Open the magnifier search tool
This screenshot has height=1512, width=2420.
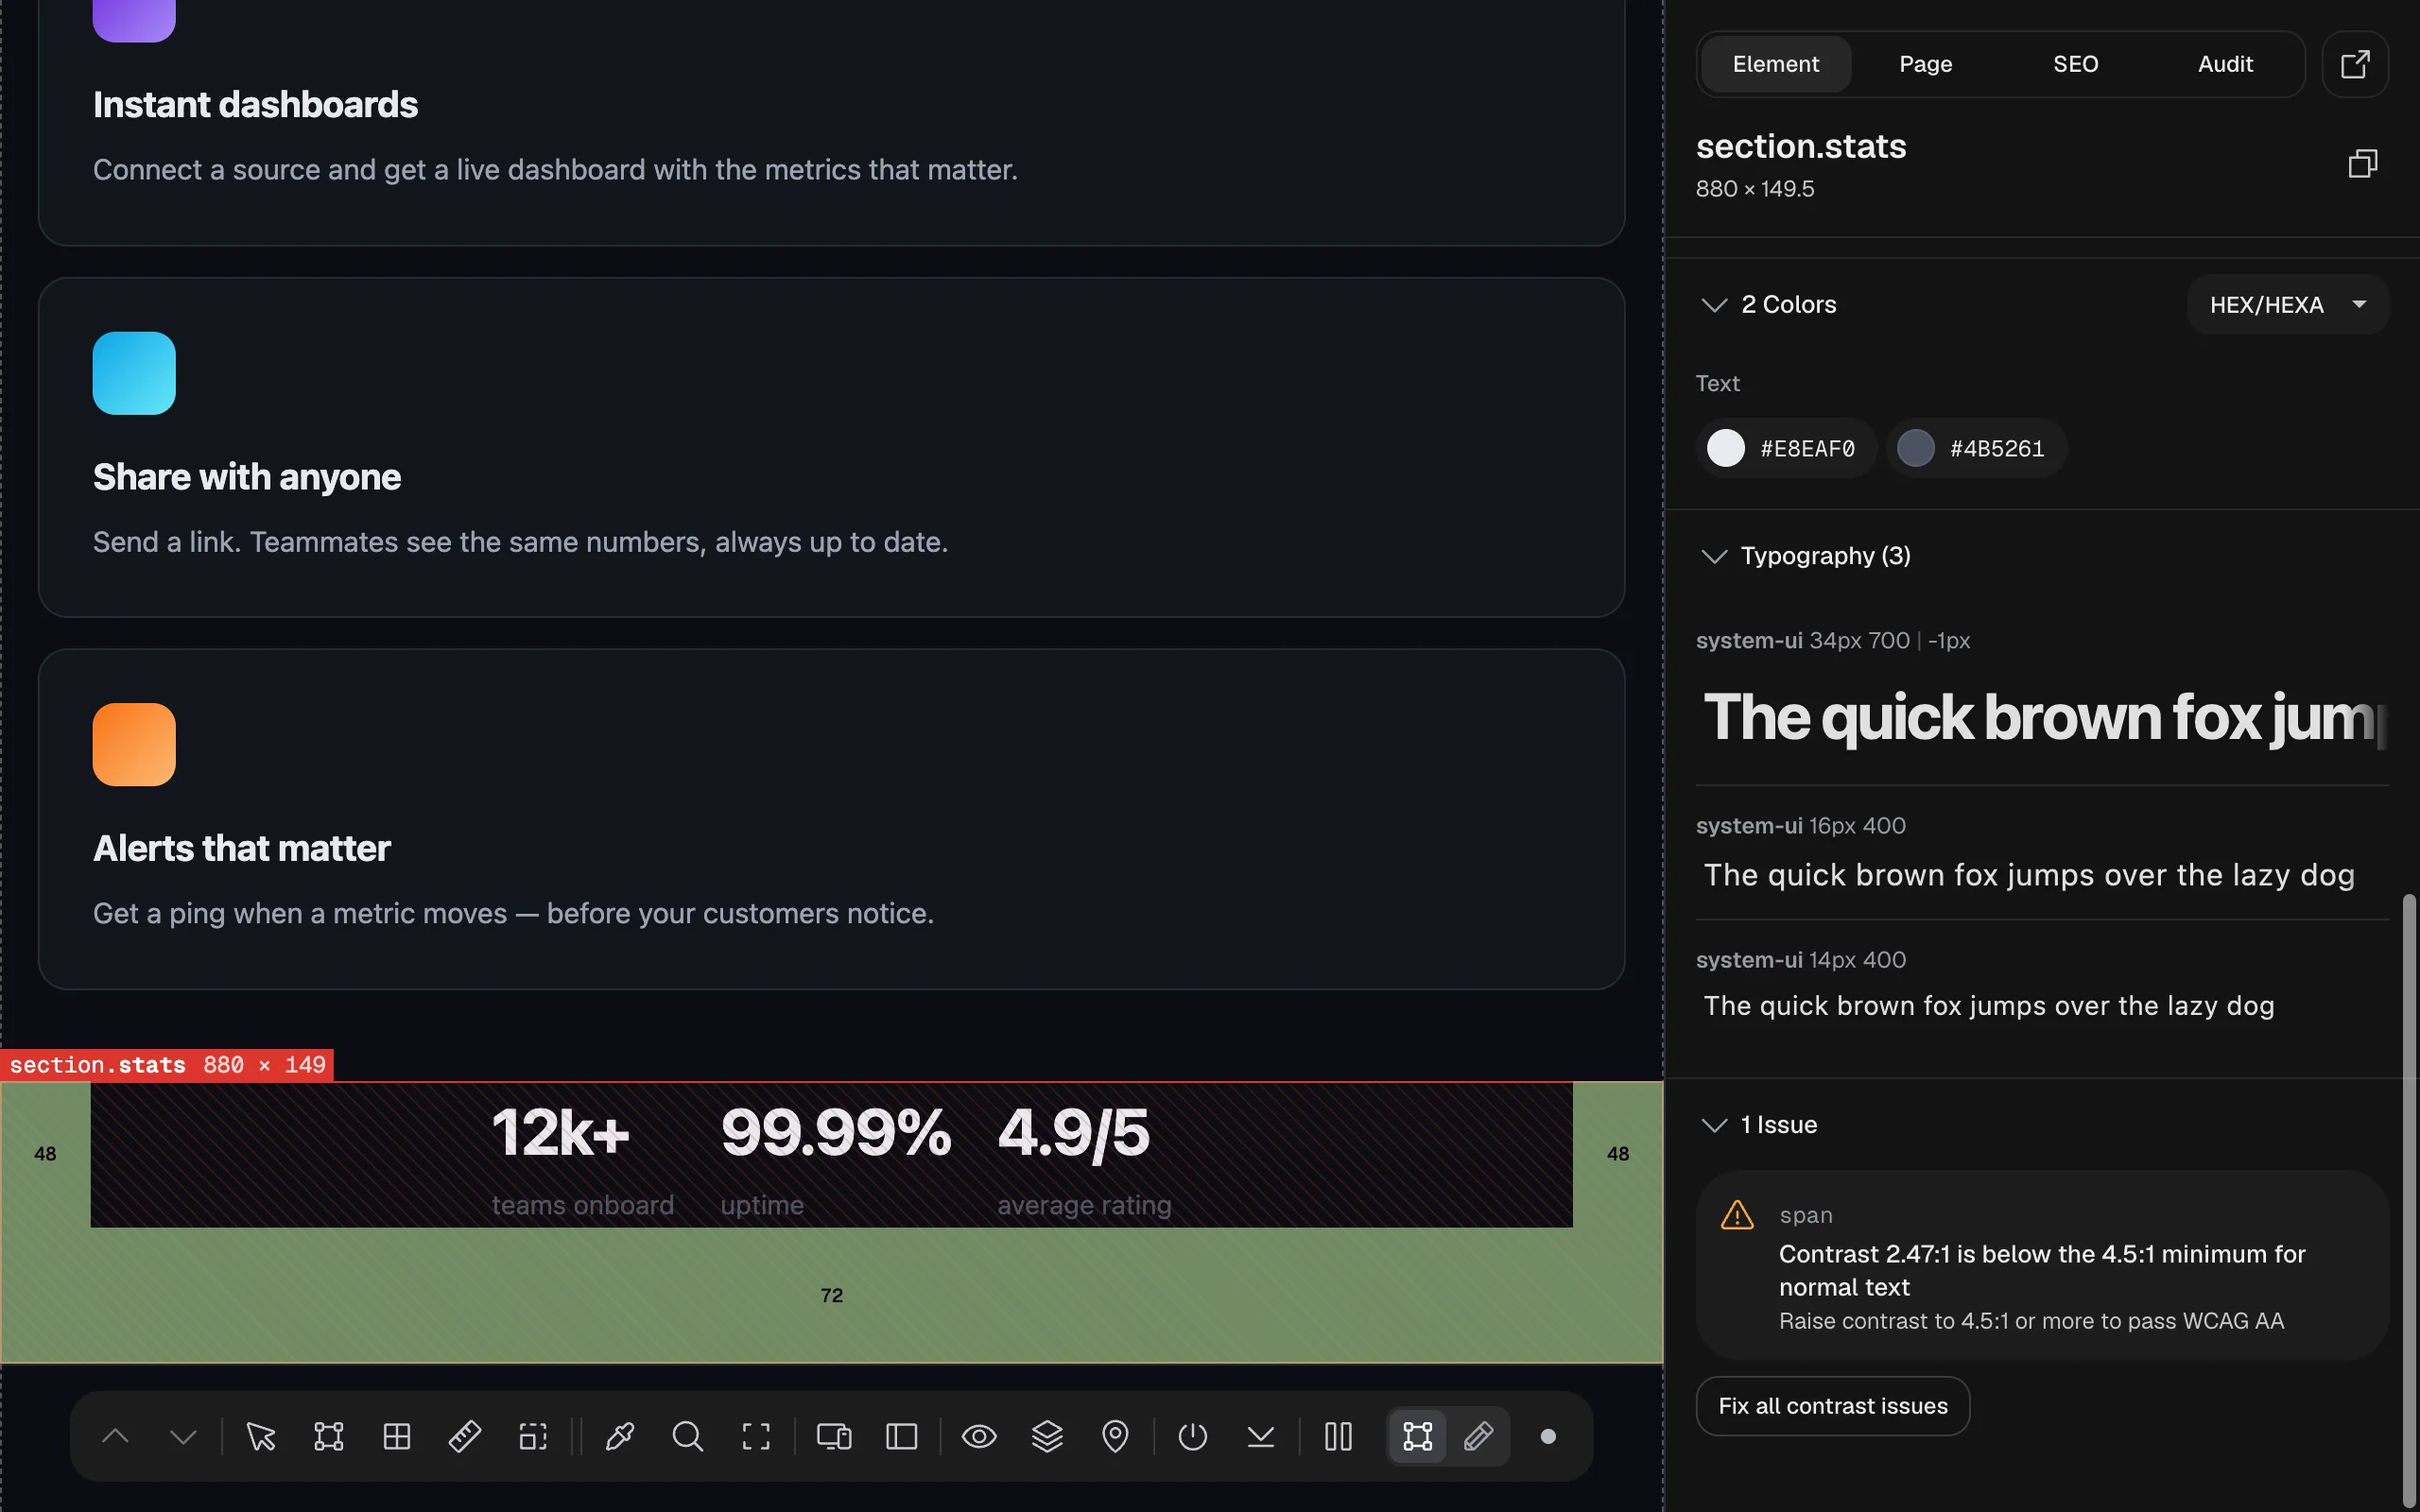[688, 1436]
